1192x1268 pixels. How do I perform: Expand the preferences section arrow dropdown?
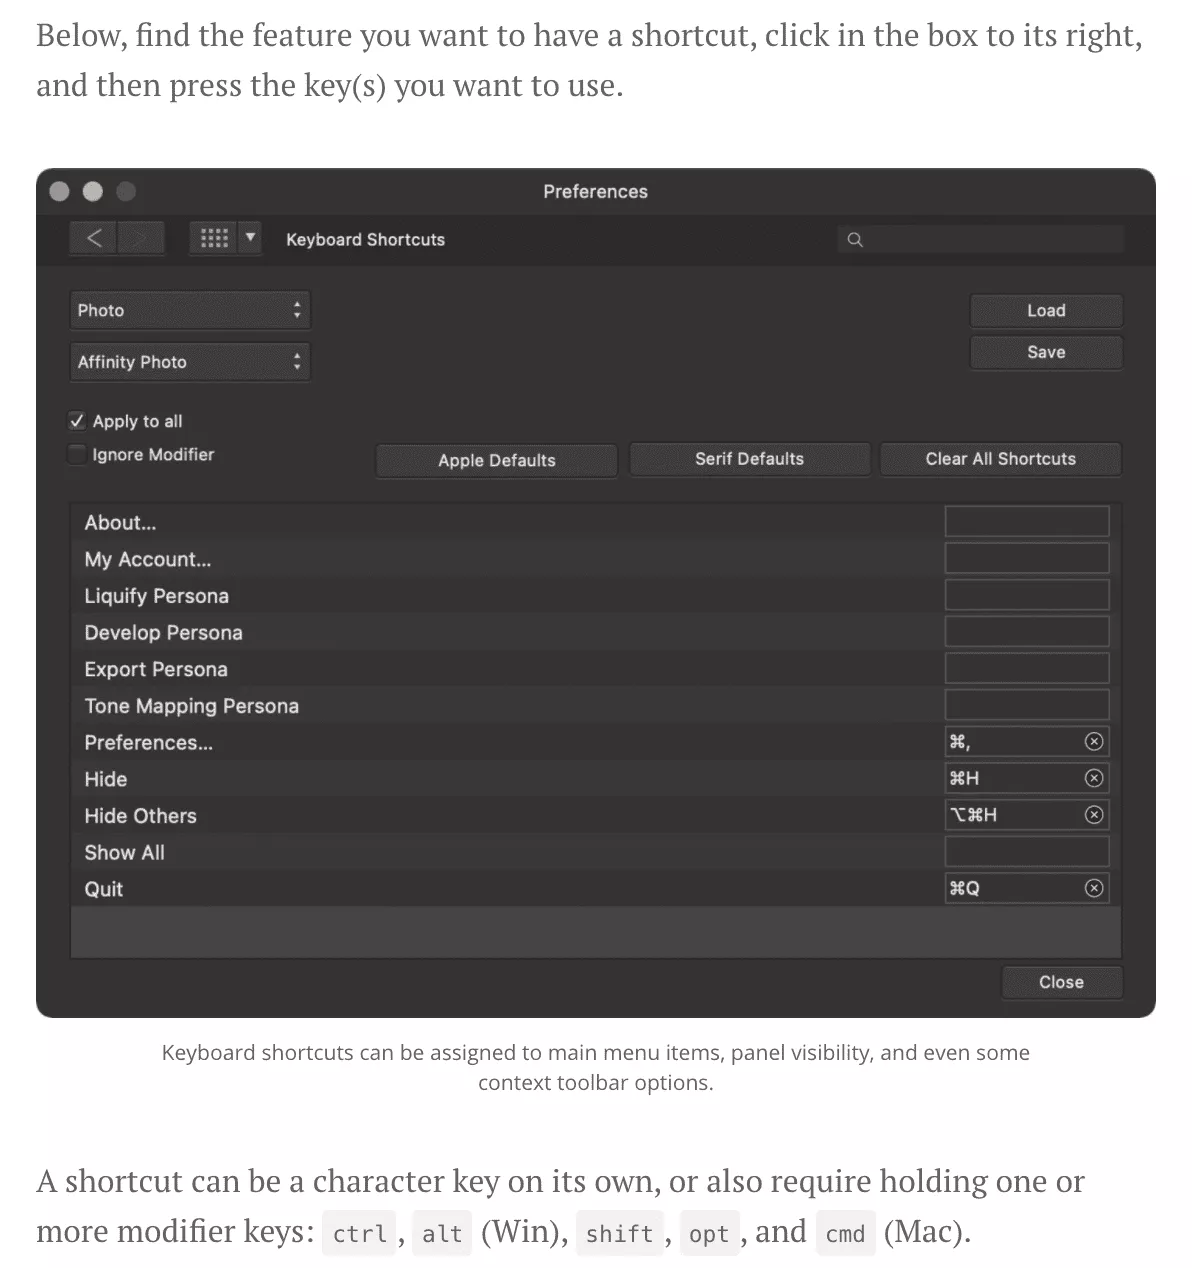point(250,238)
